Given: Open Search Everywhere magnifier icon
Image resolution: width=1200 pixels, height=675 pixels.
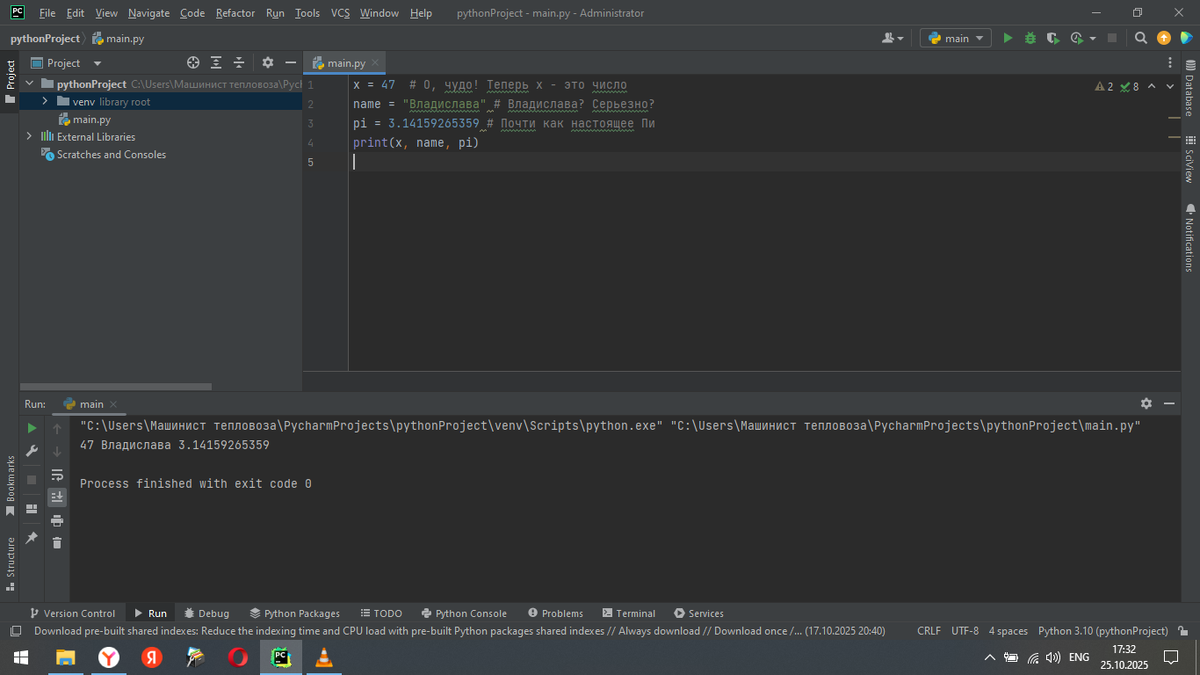Looking at the screenshot, I should tap(1141, 38).
